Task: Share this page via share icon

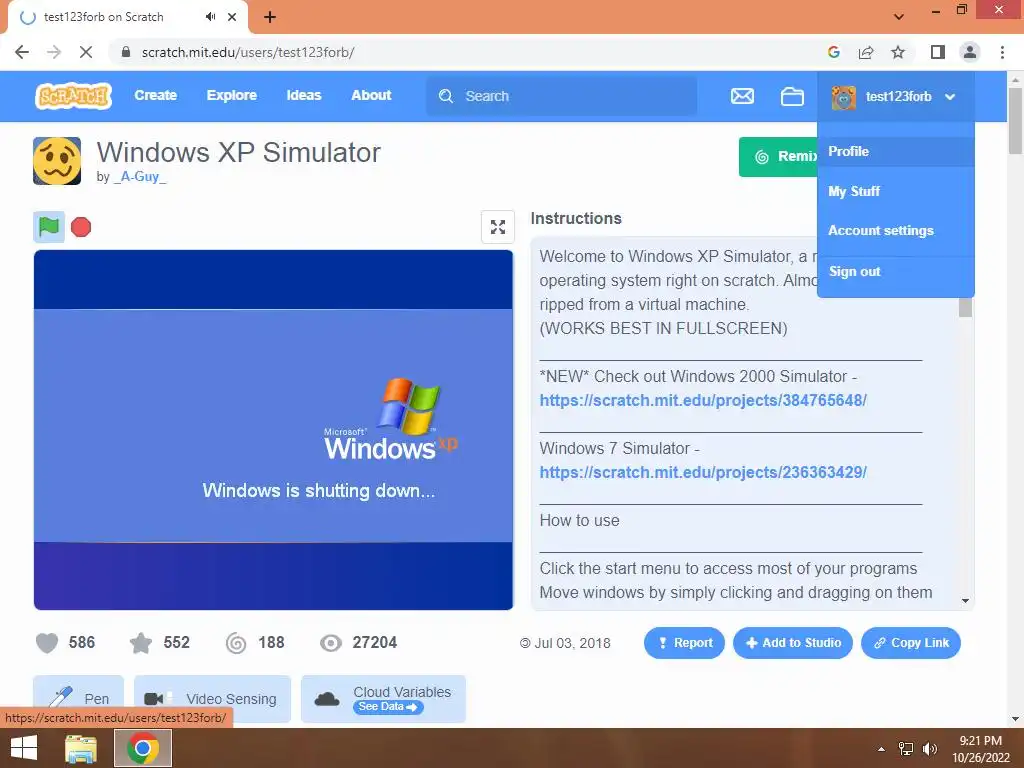Action: coord(866,52)
